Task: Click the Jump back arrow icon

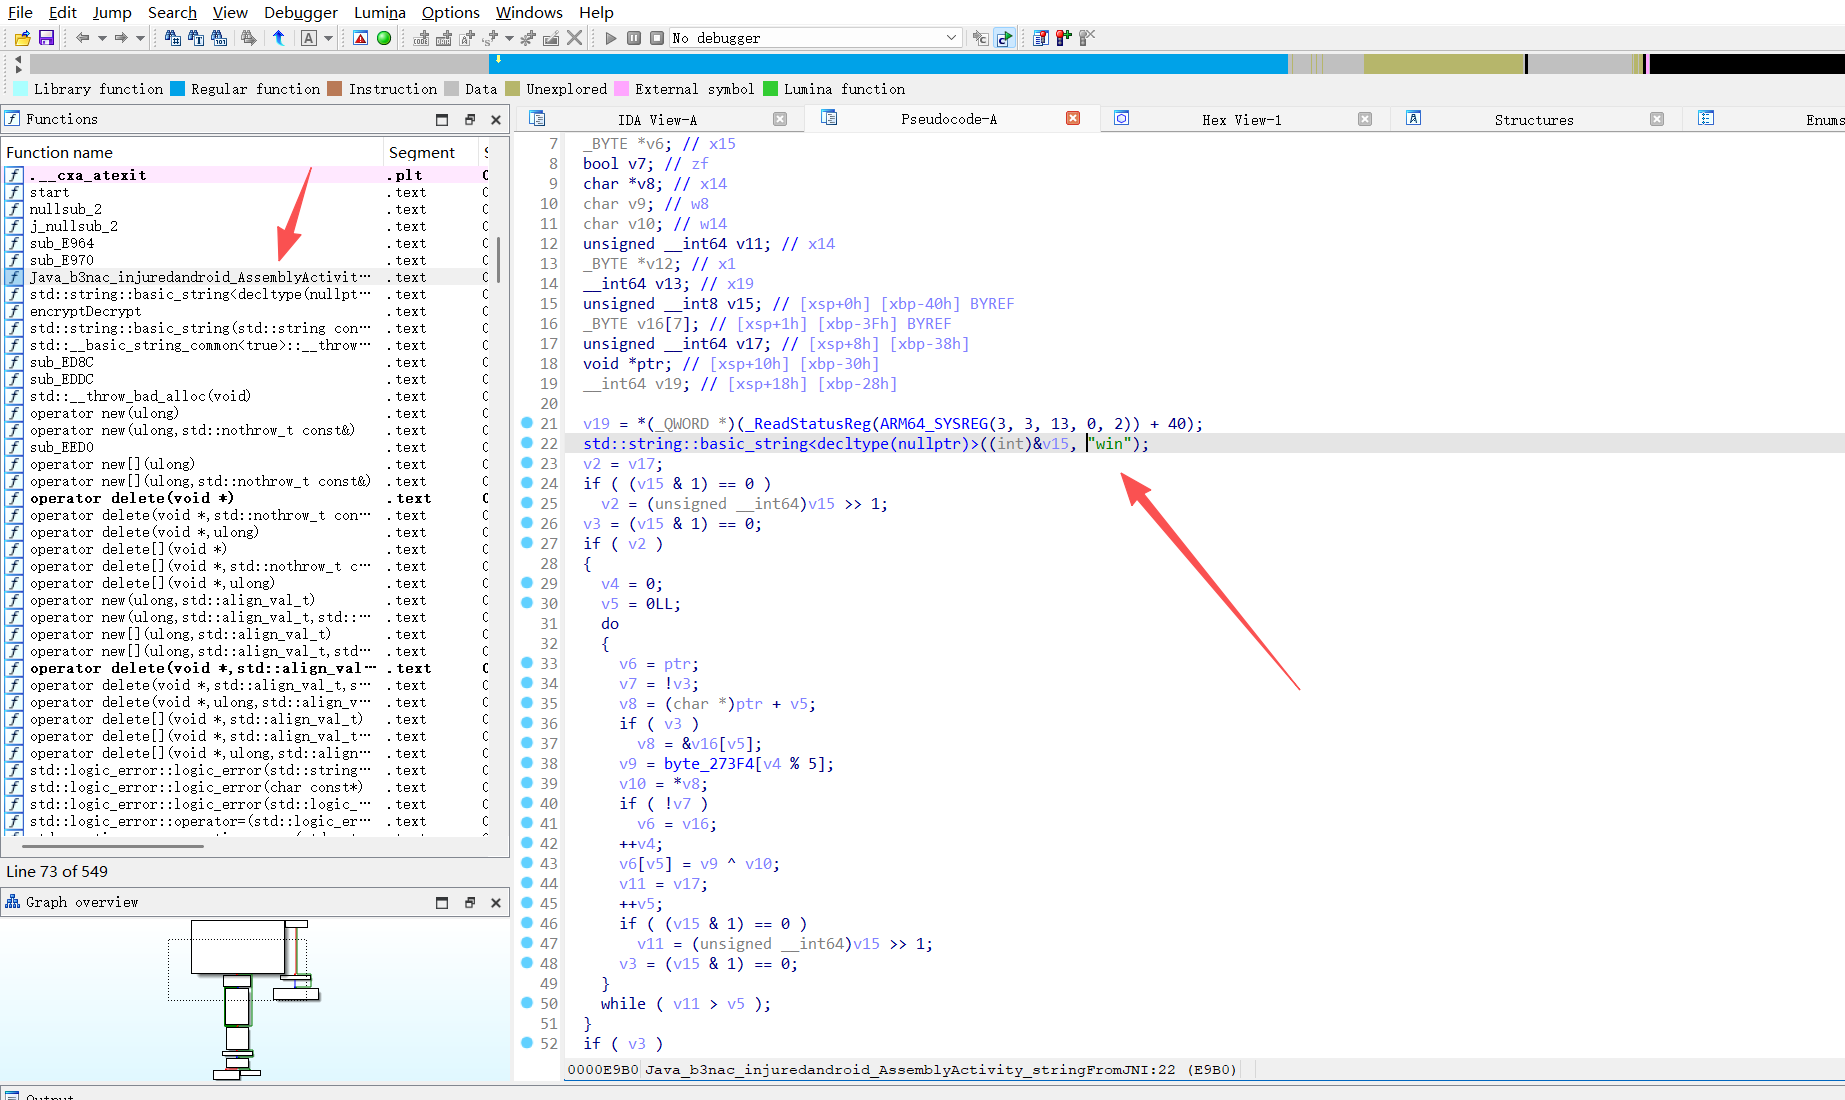Action: tap(82, 38)
